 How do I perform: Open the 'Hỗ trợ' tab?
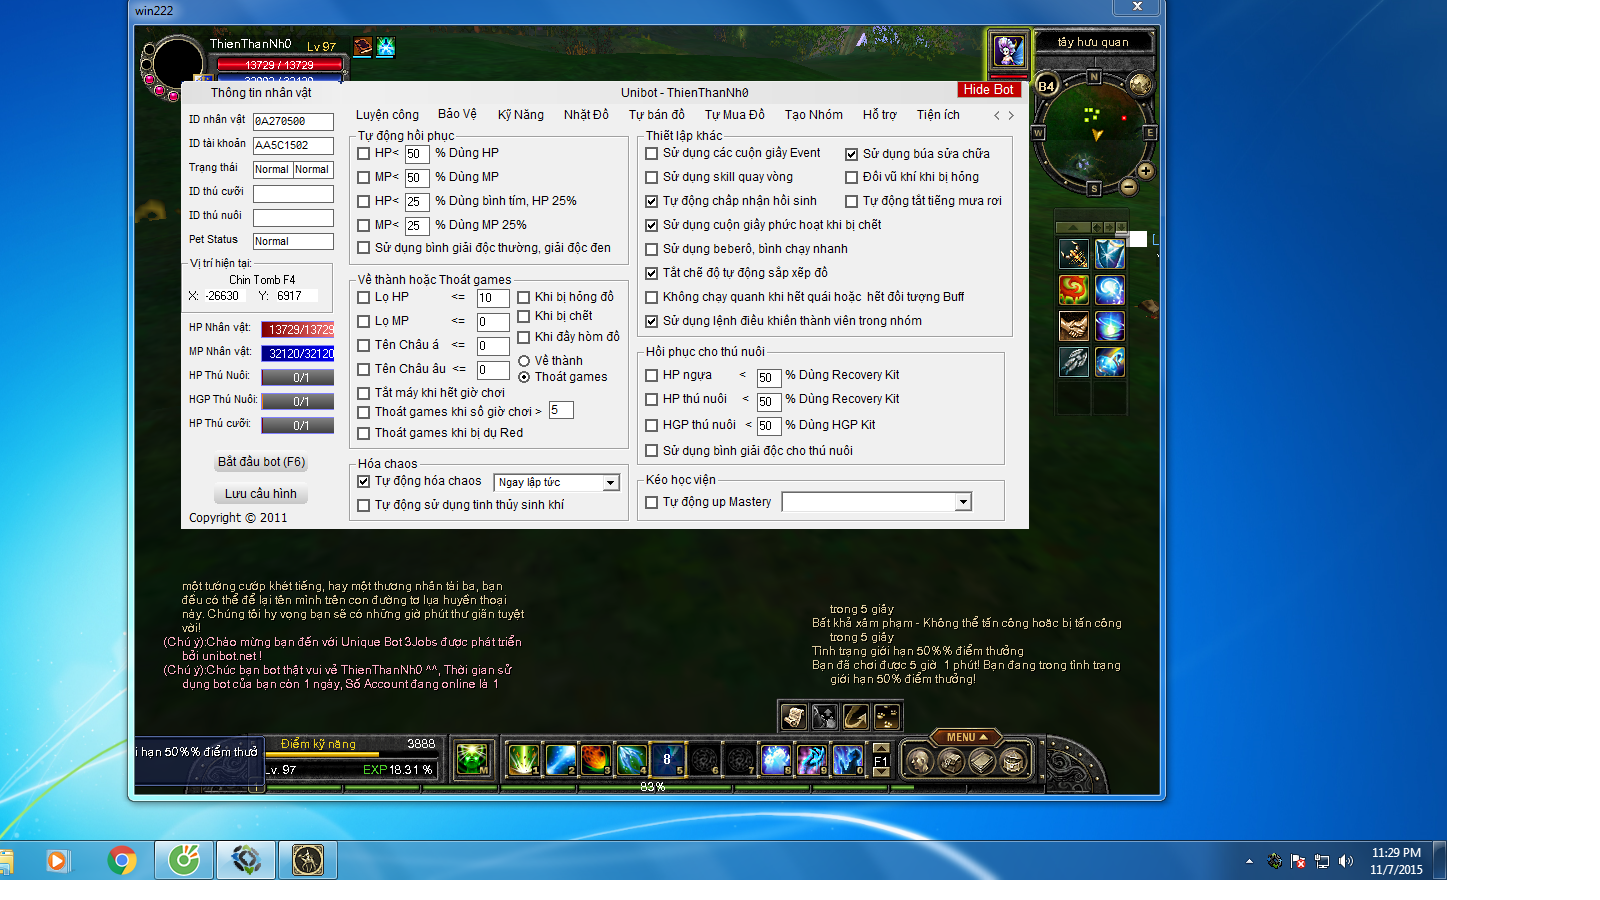click(x=880, y=115)
